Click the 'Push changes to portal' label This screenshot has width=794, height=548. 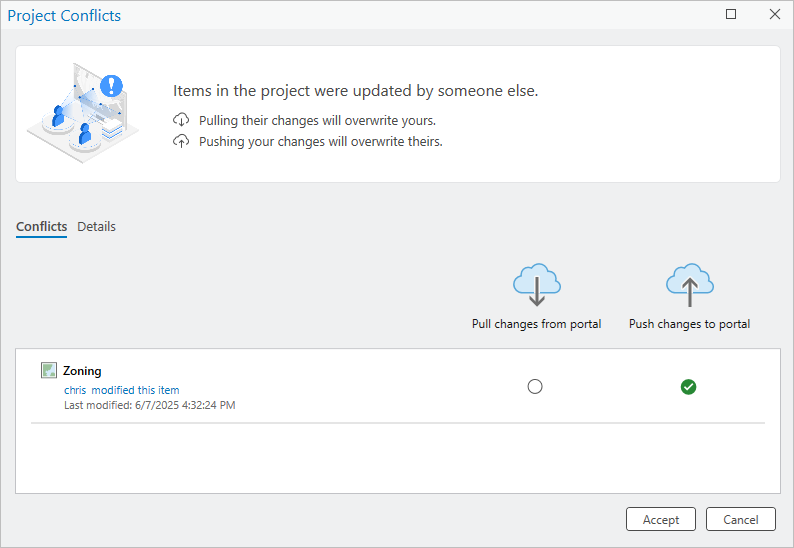point(689,324)
